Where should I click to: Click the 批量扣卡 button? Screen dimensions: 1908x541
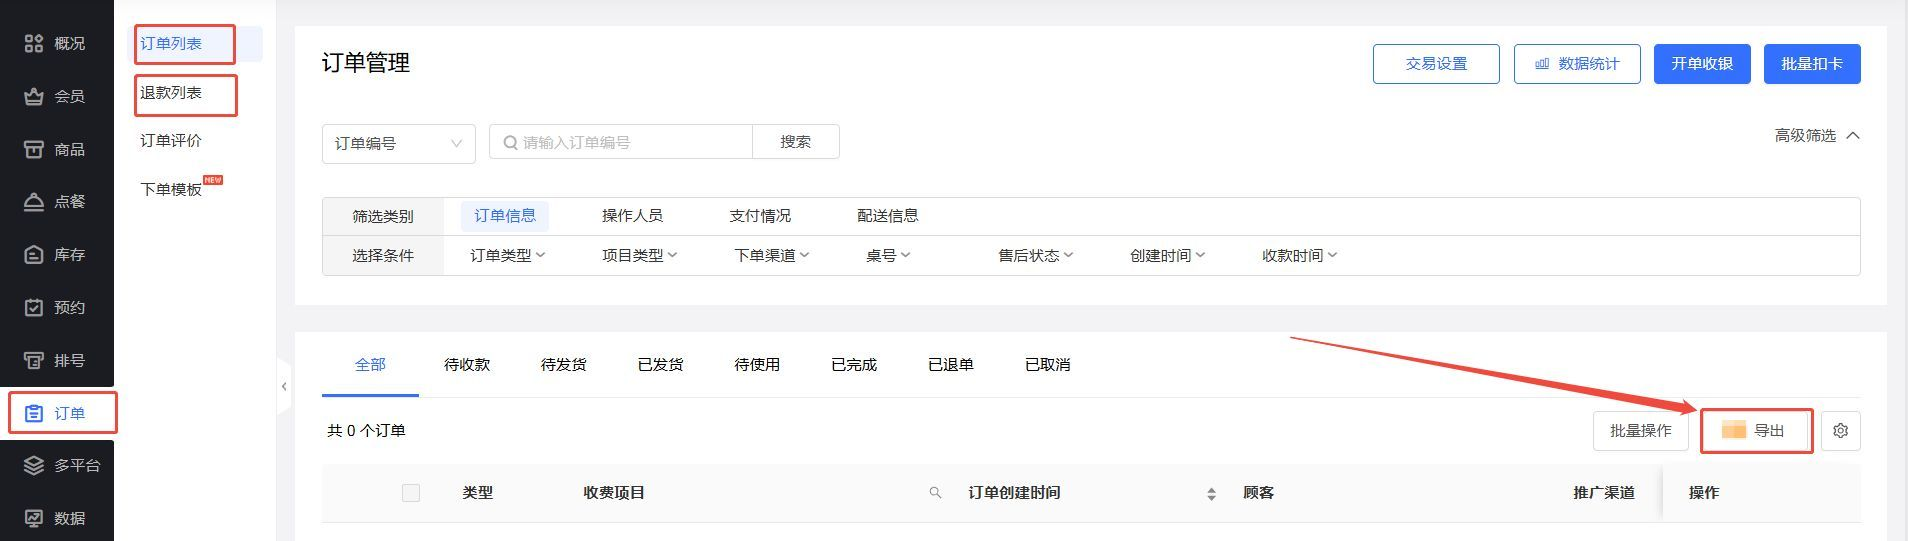point(1812,64)
